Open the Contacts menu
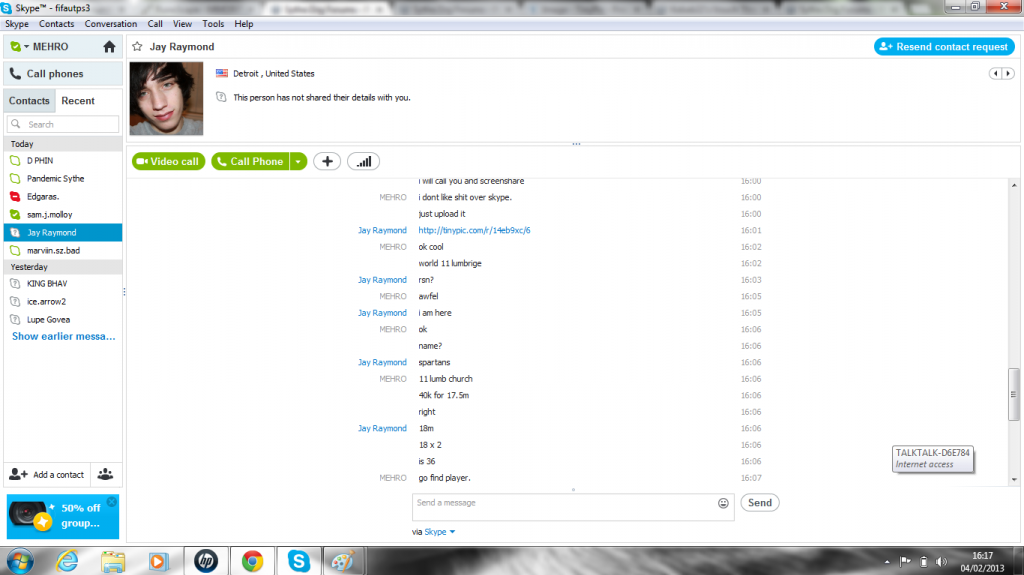 (56, 24)
